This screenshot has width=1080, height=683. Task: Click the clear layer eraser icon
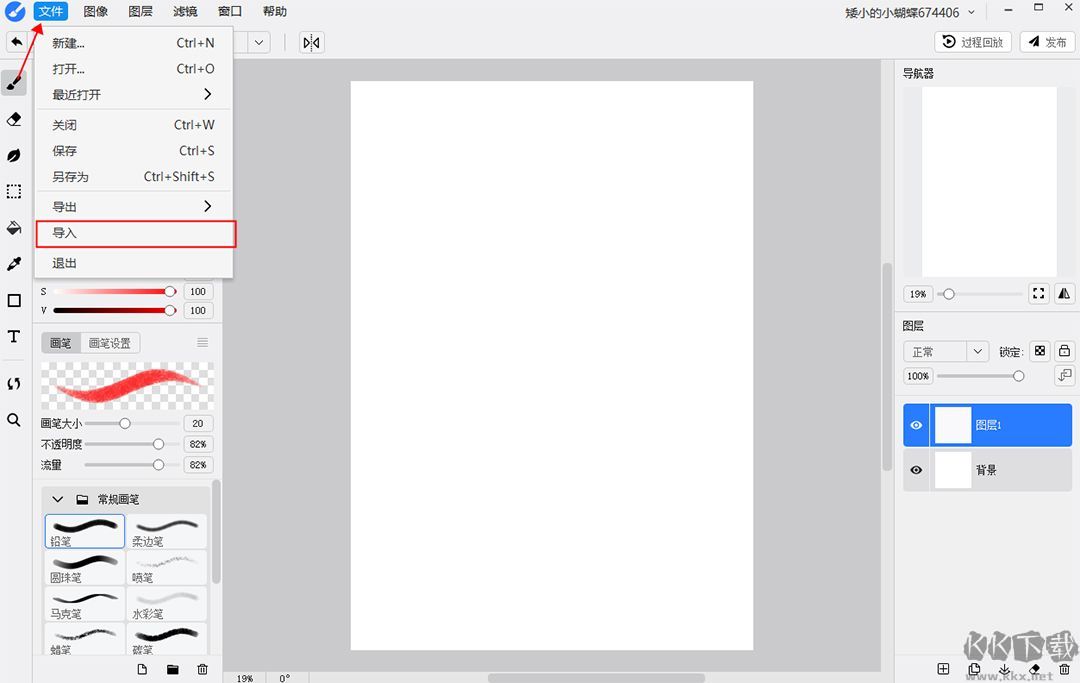1035,669
